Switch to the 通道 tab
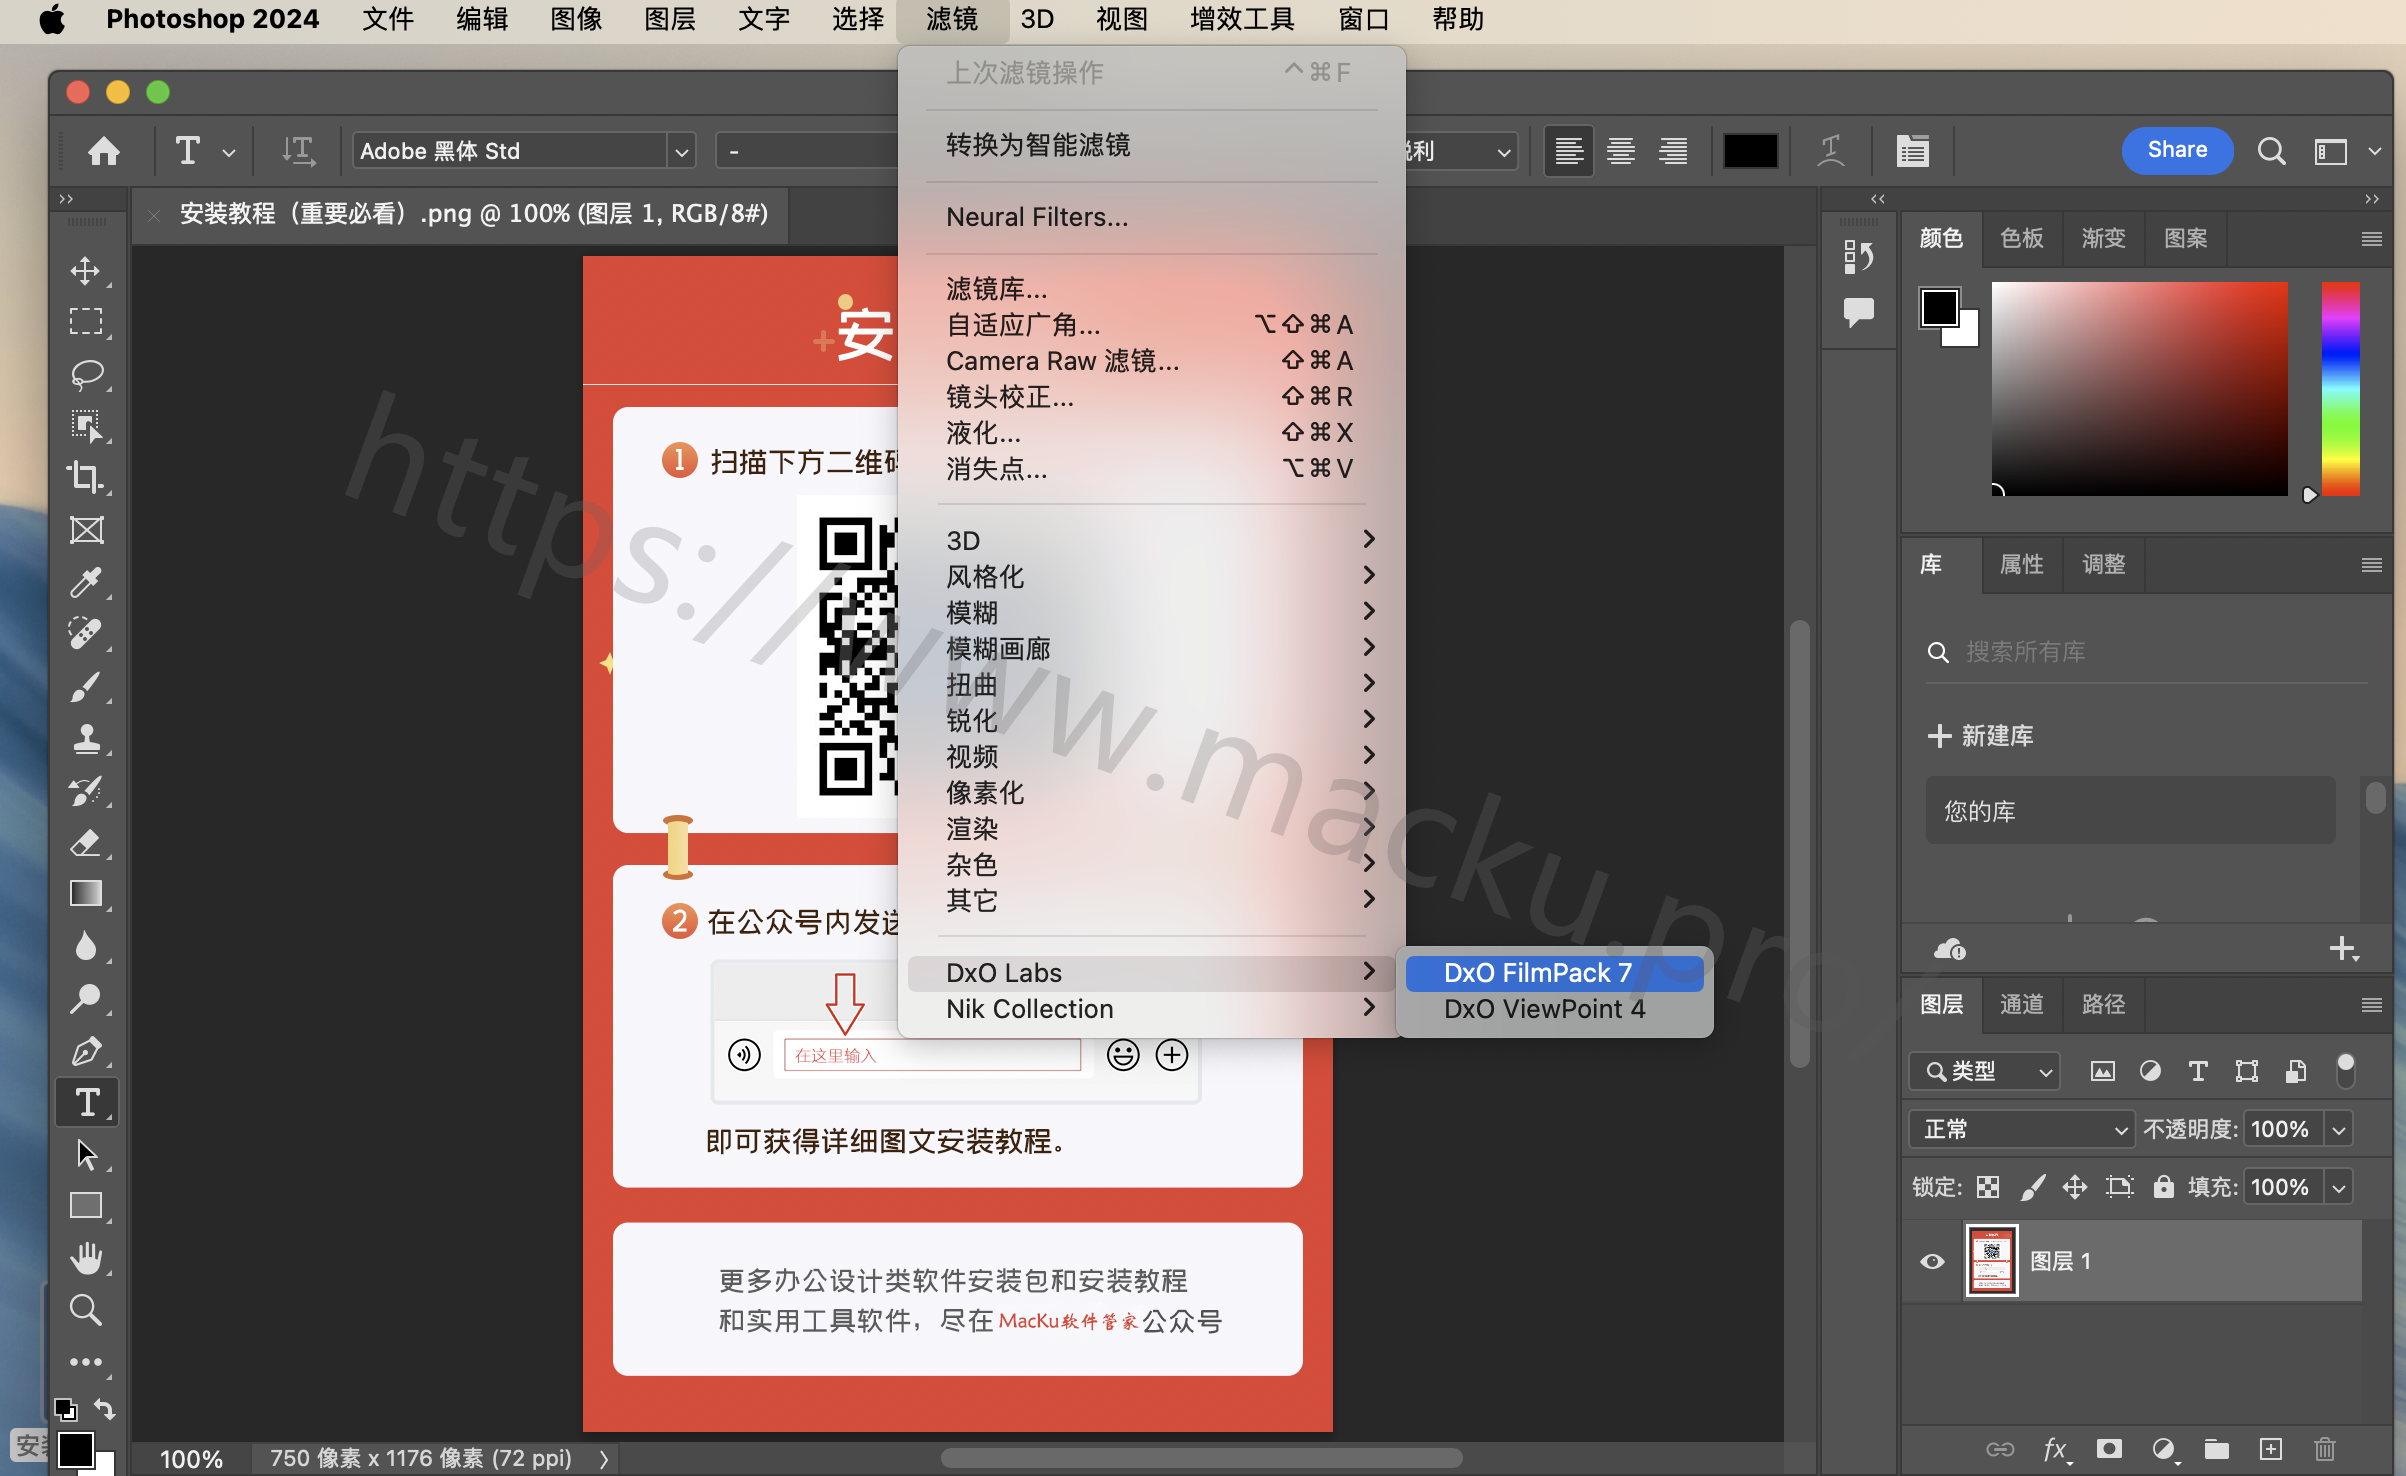This screenshot has height=1476, width=2406. (2021, 1004)
